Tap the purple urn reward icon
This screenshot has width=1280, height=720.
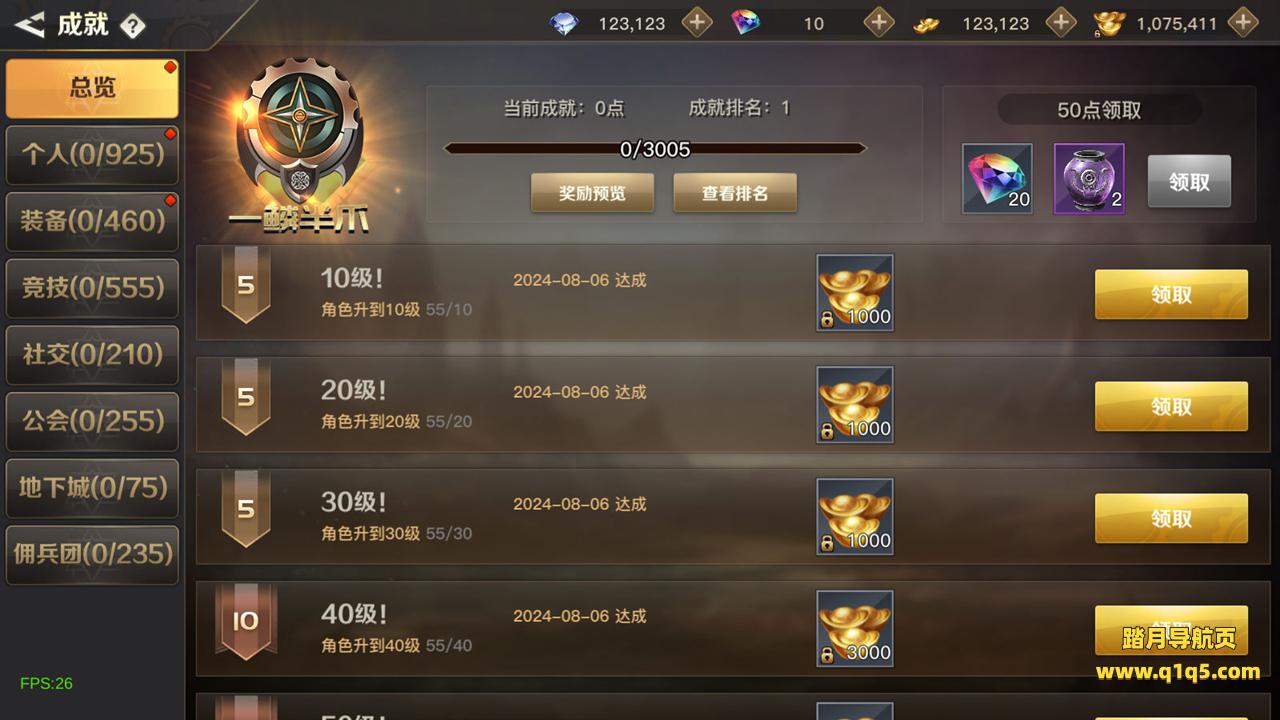point(1089,178)
